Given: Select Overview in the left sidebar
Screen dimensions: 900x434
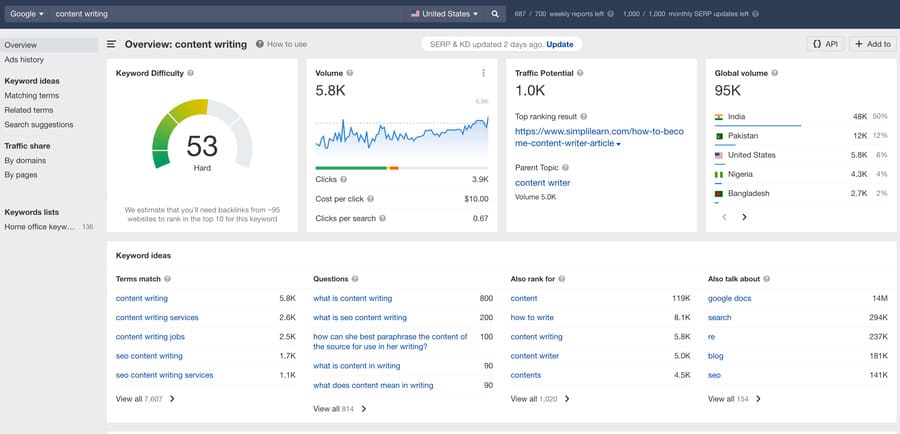Looking at the screenshot, I should click(x=49, y=45).
